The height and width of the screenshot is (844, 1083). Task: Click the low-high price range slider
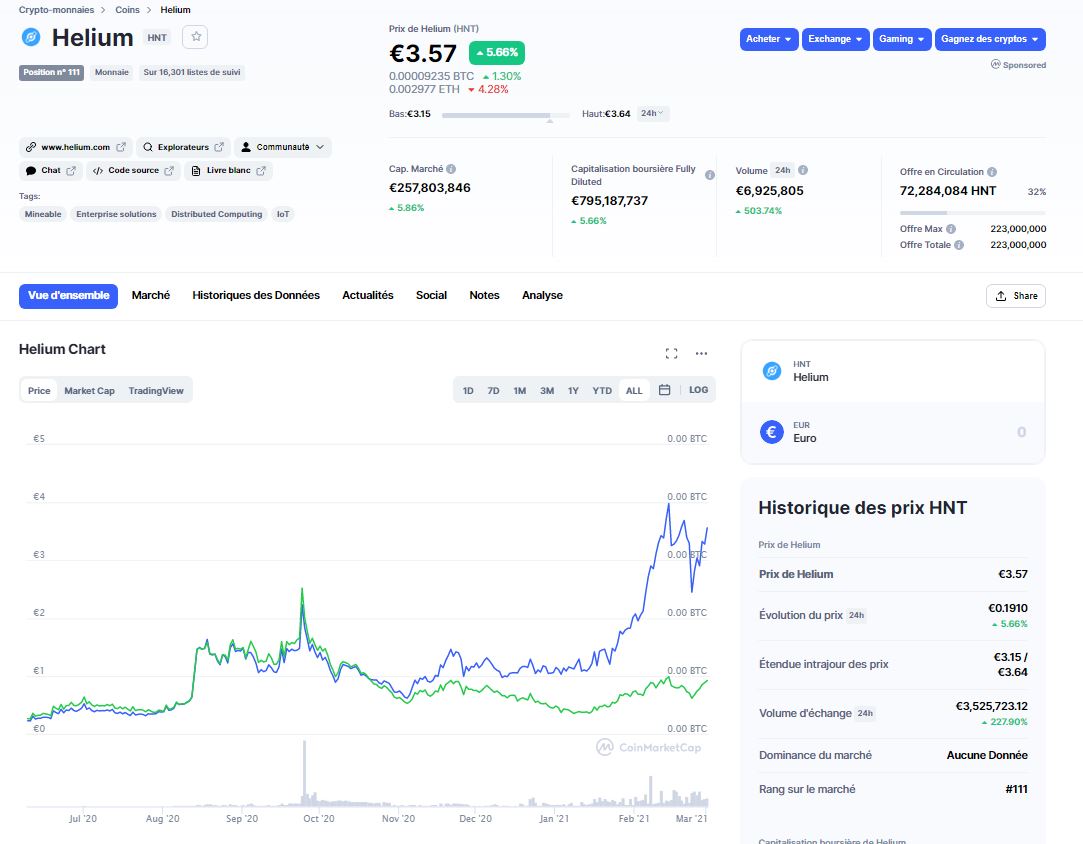[496, 115]
